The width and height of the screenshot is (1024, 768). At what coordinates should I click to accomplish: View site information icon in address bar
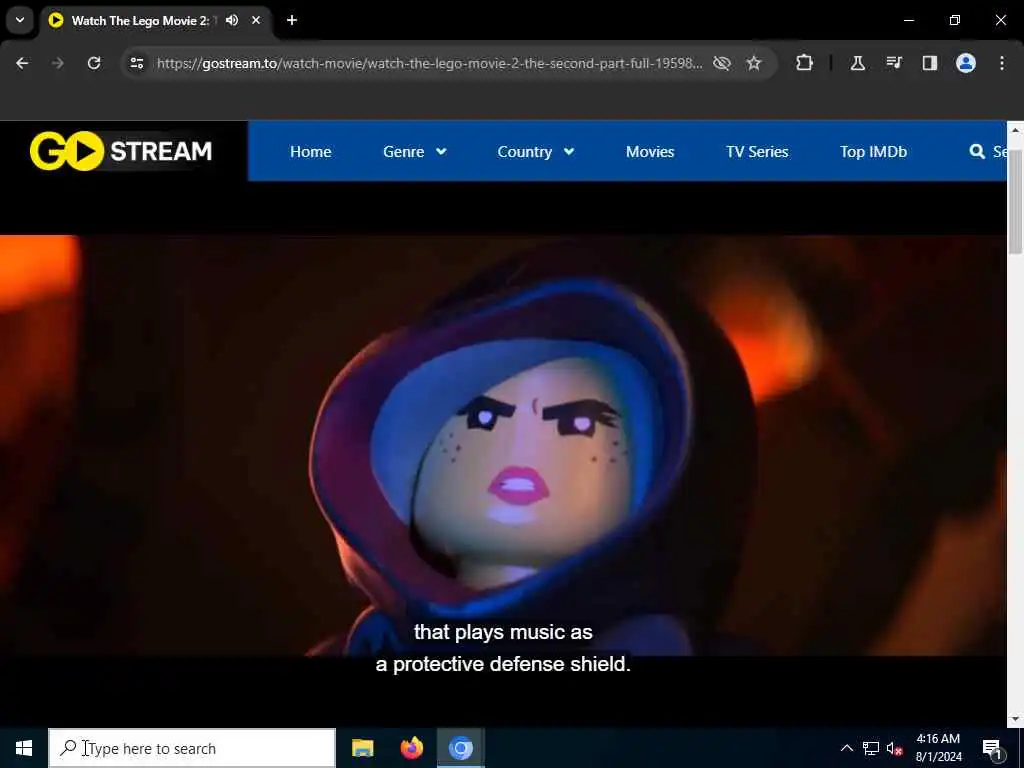point(136,63)
